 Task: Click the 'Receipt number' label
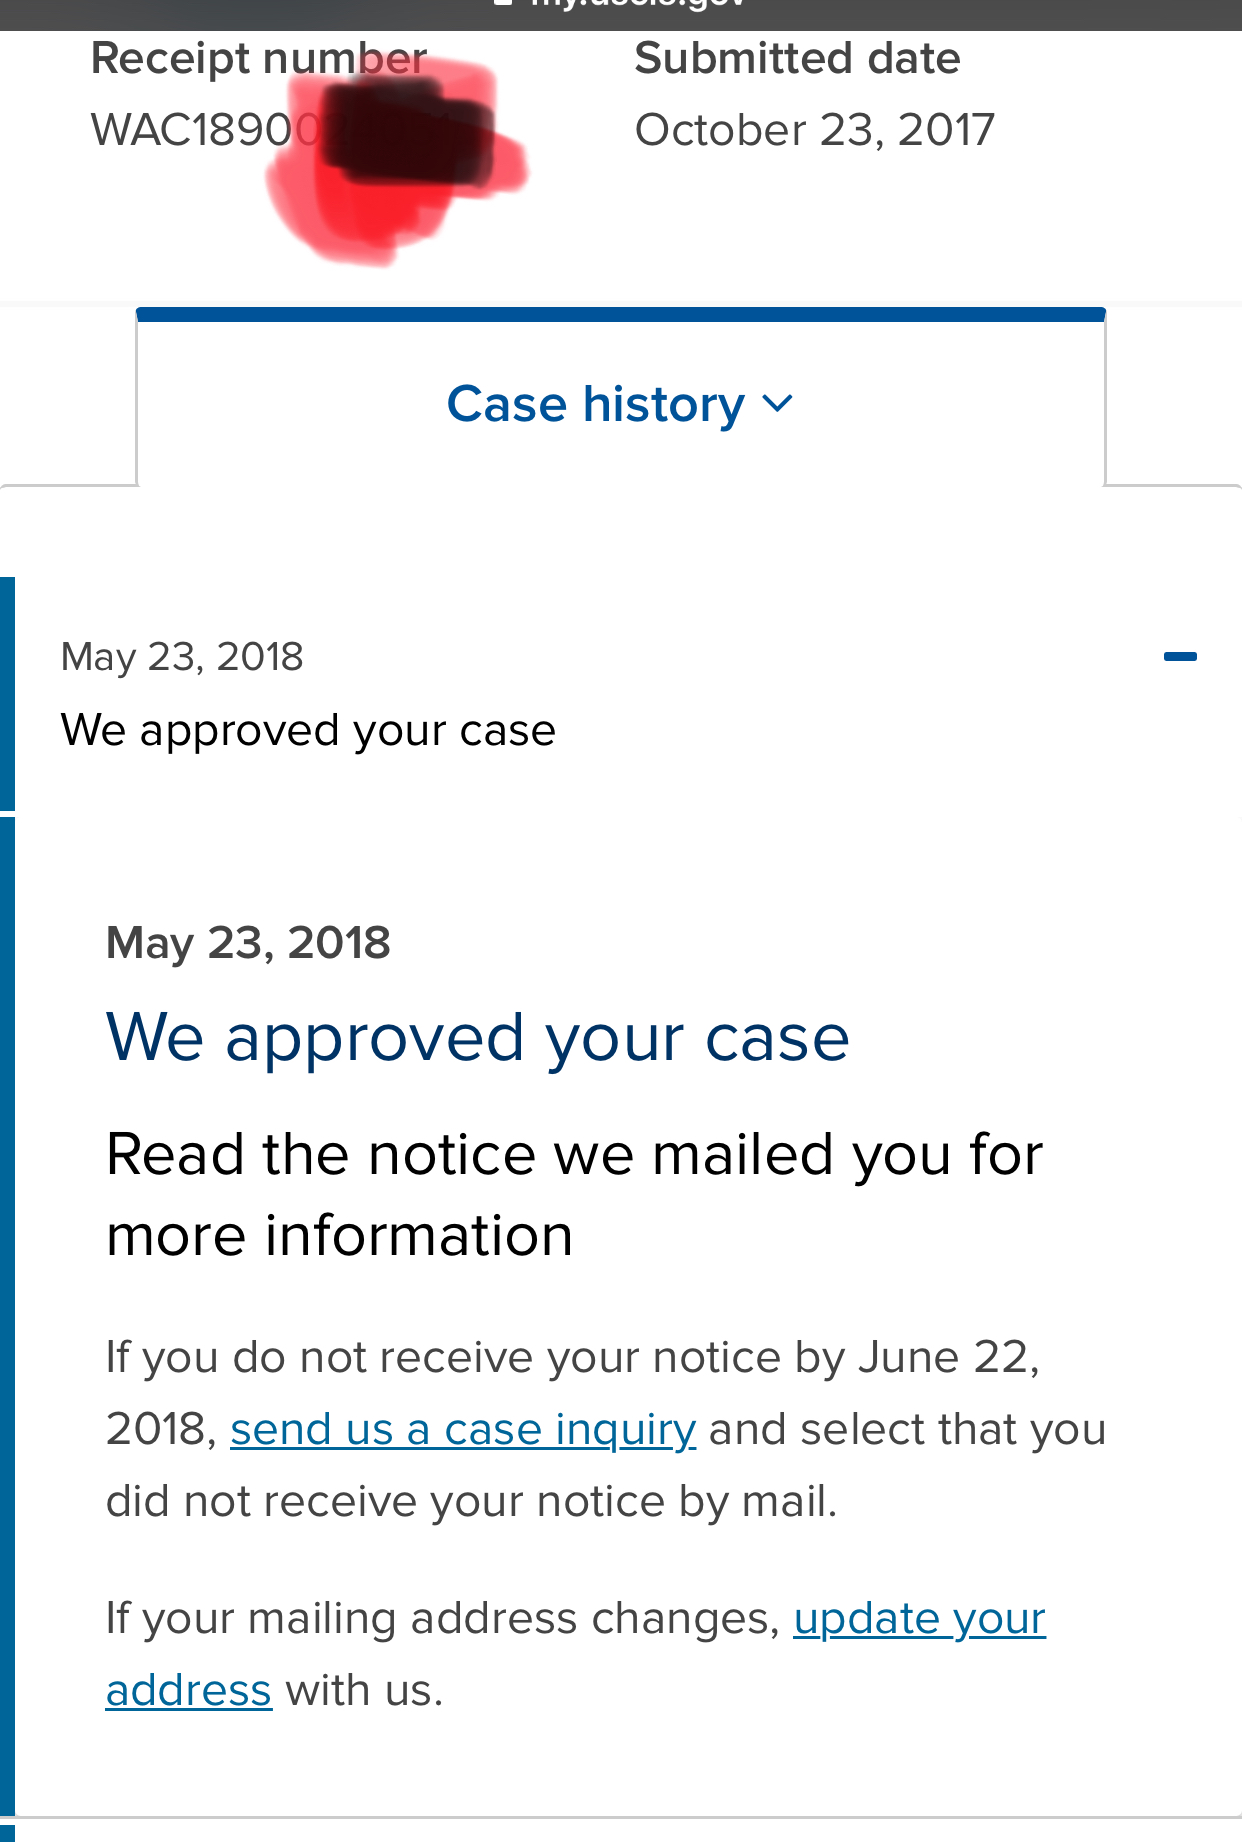pyautogui.click(x=258, y=58)
